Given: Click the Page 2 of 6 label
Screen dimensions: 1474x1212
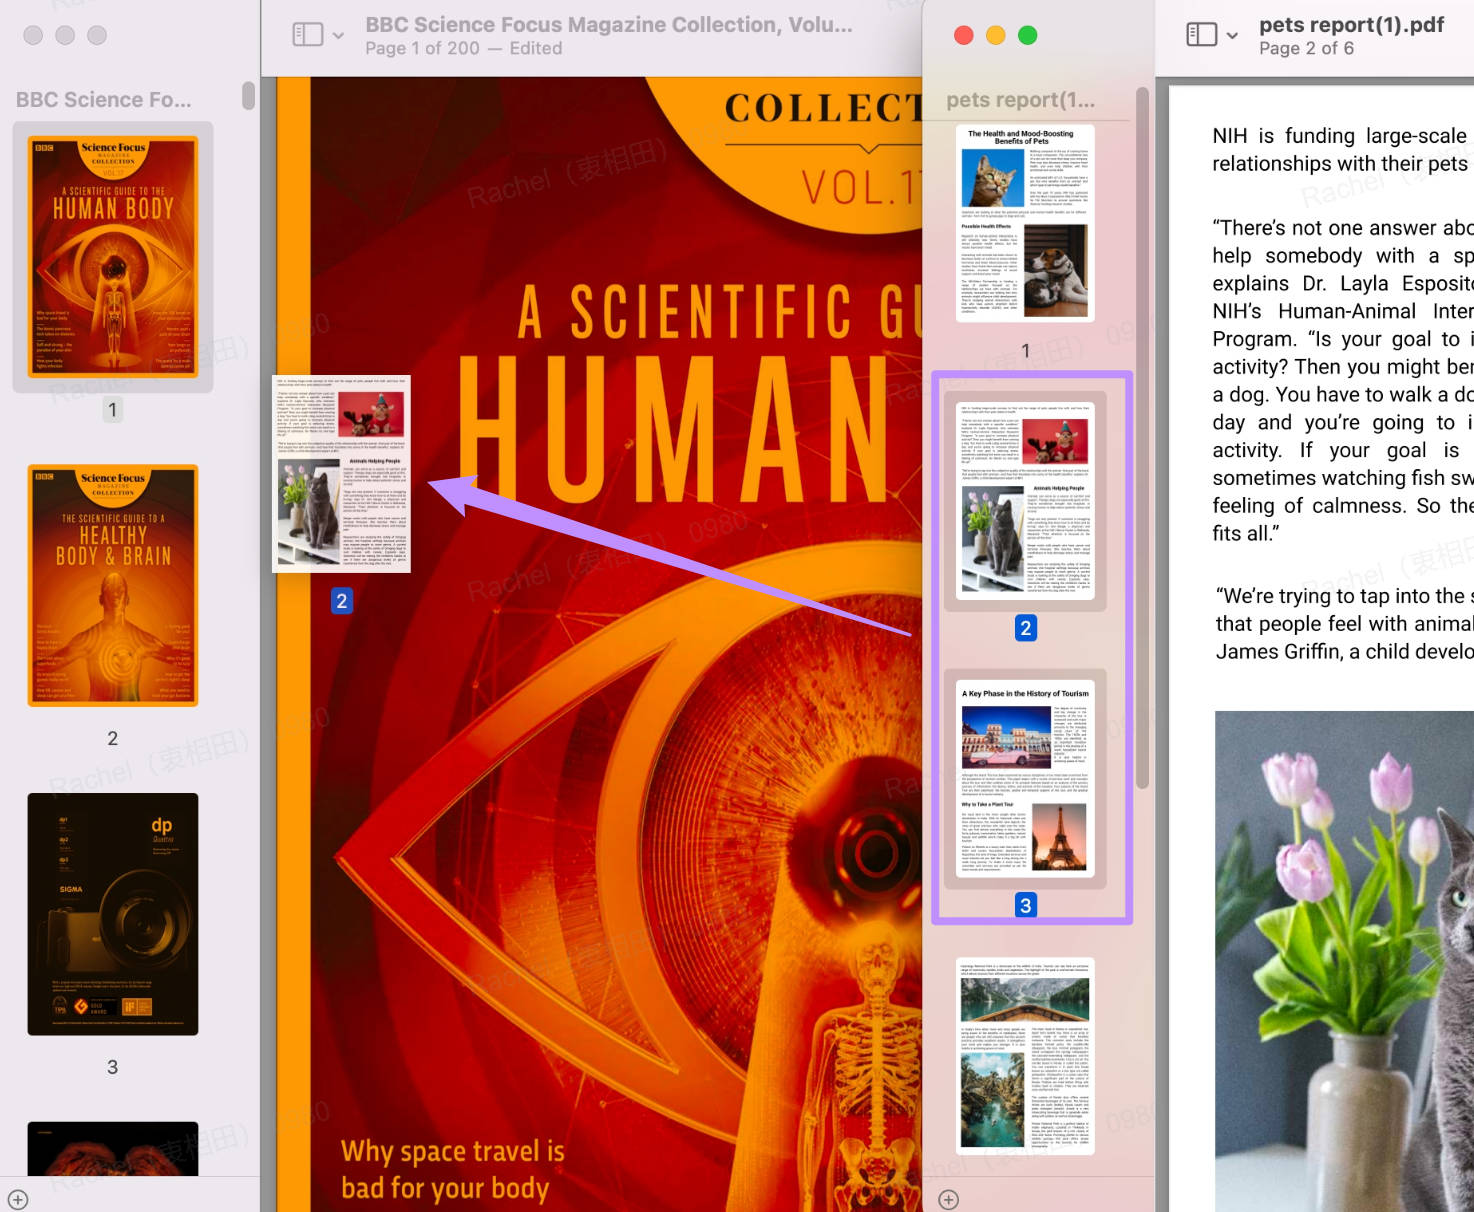Looking at the screenshot, I should click(1307, 48).
